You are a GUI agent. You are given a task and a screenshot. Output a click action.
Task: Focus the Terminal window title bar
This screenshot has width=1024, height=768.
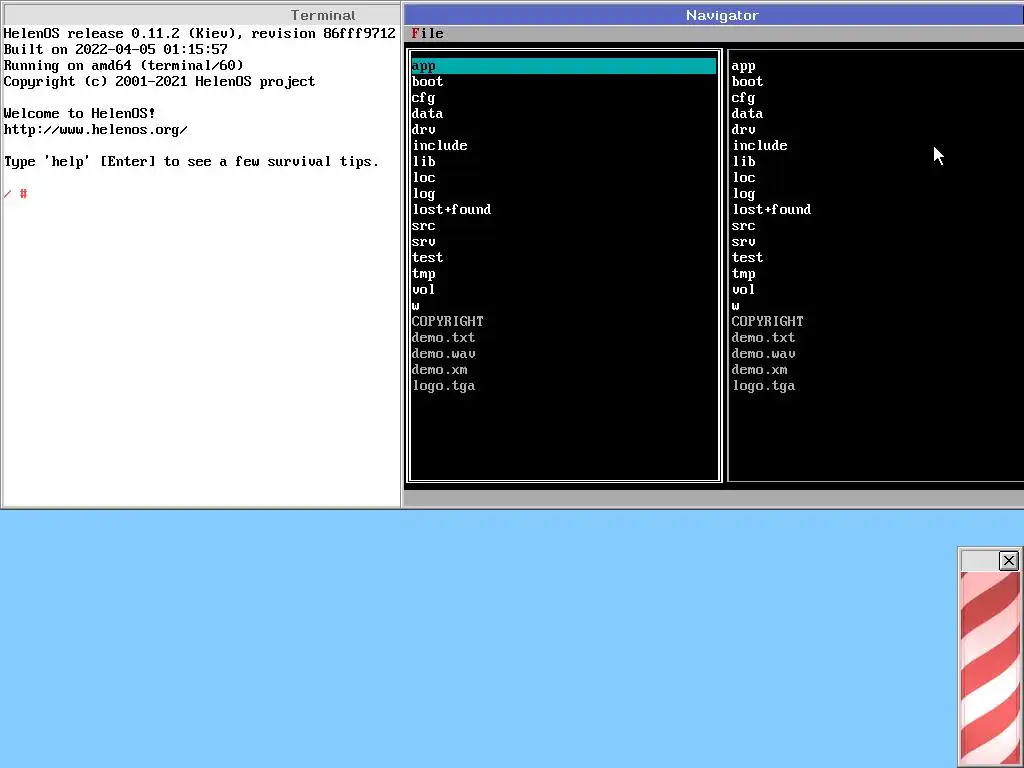pos(201,15)
